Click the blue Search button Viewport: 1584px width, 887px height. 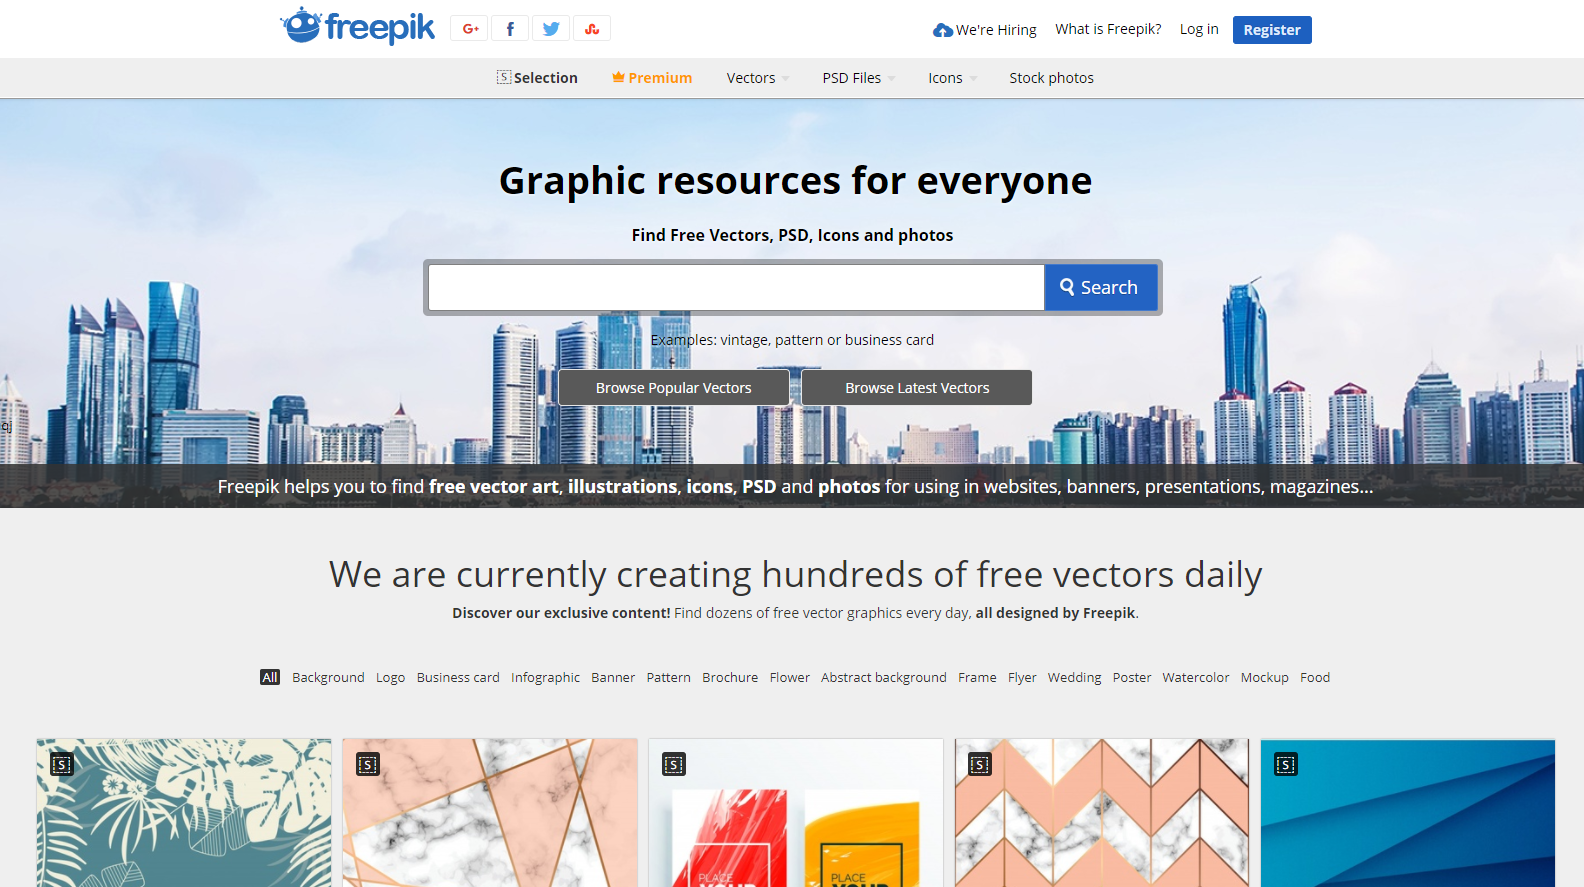pyautogui.click(x=1100, y=287)
